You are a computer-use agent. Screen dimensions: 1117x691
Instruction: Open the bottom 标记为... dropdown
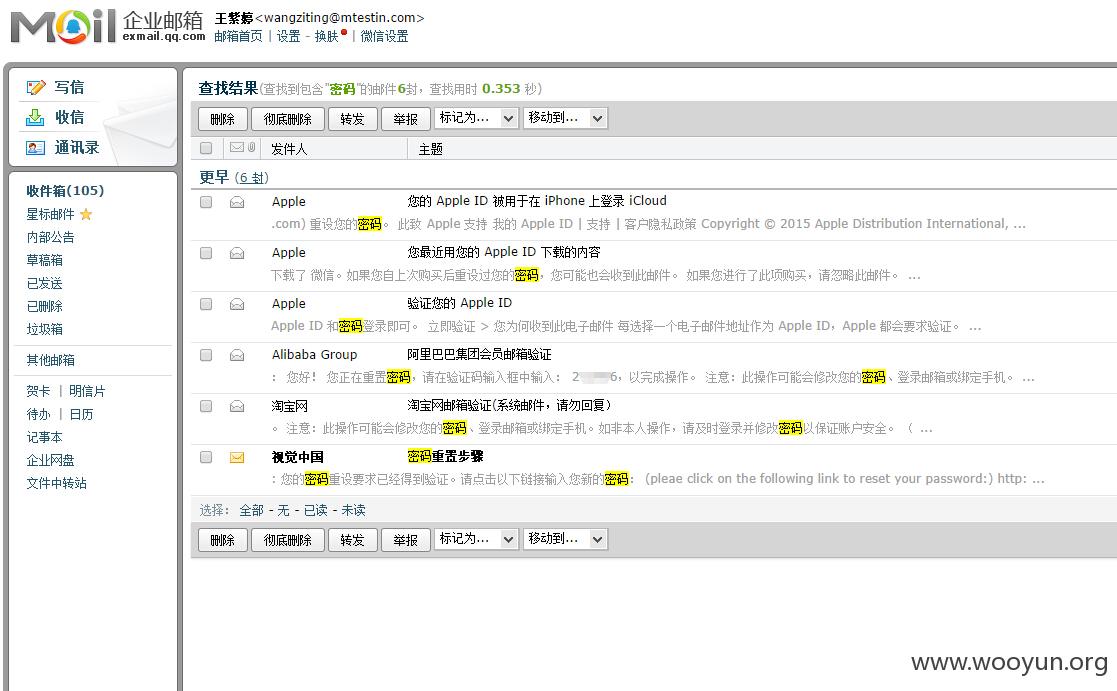pos(476,539)
